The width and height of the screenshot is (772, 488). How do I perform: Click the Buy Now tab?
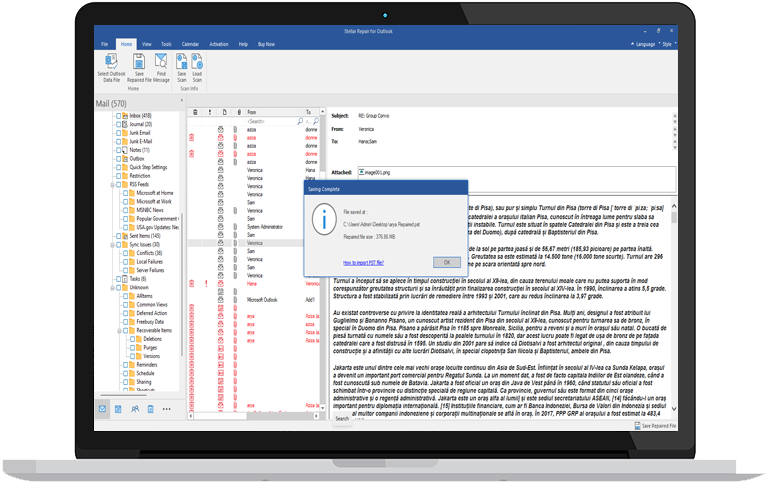(266, 44)
